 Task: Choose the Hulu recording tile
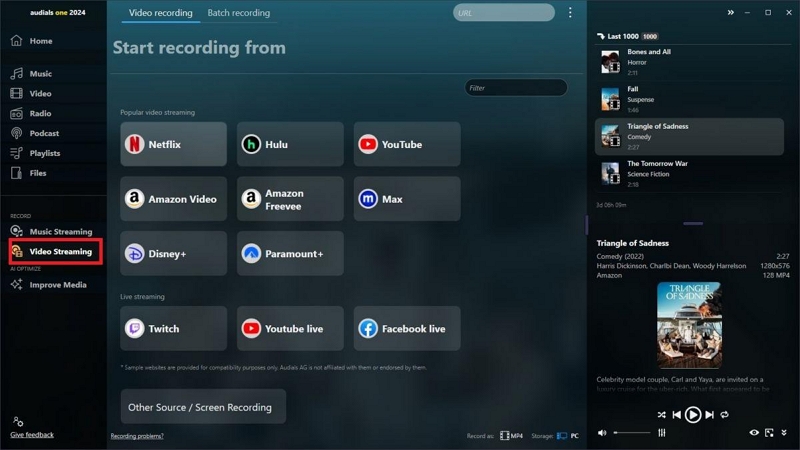pyautogui.click(x=290, y=144)
